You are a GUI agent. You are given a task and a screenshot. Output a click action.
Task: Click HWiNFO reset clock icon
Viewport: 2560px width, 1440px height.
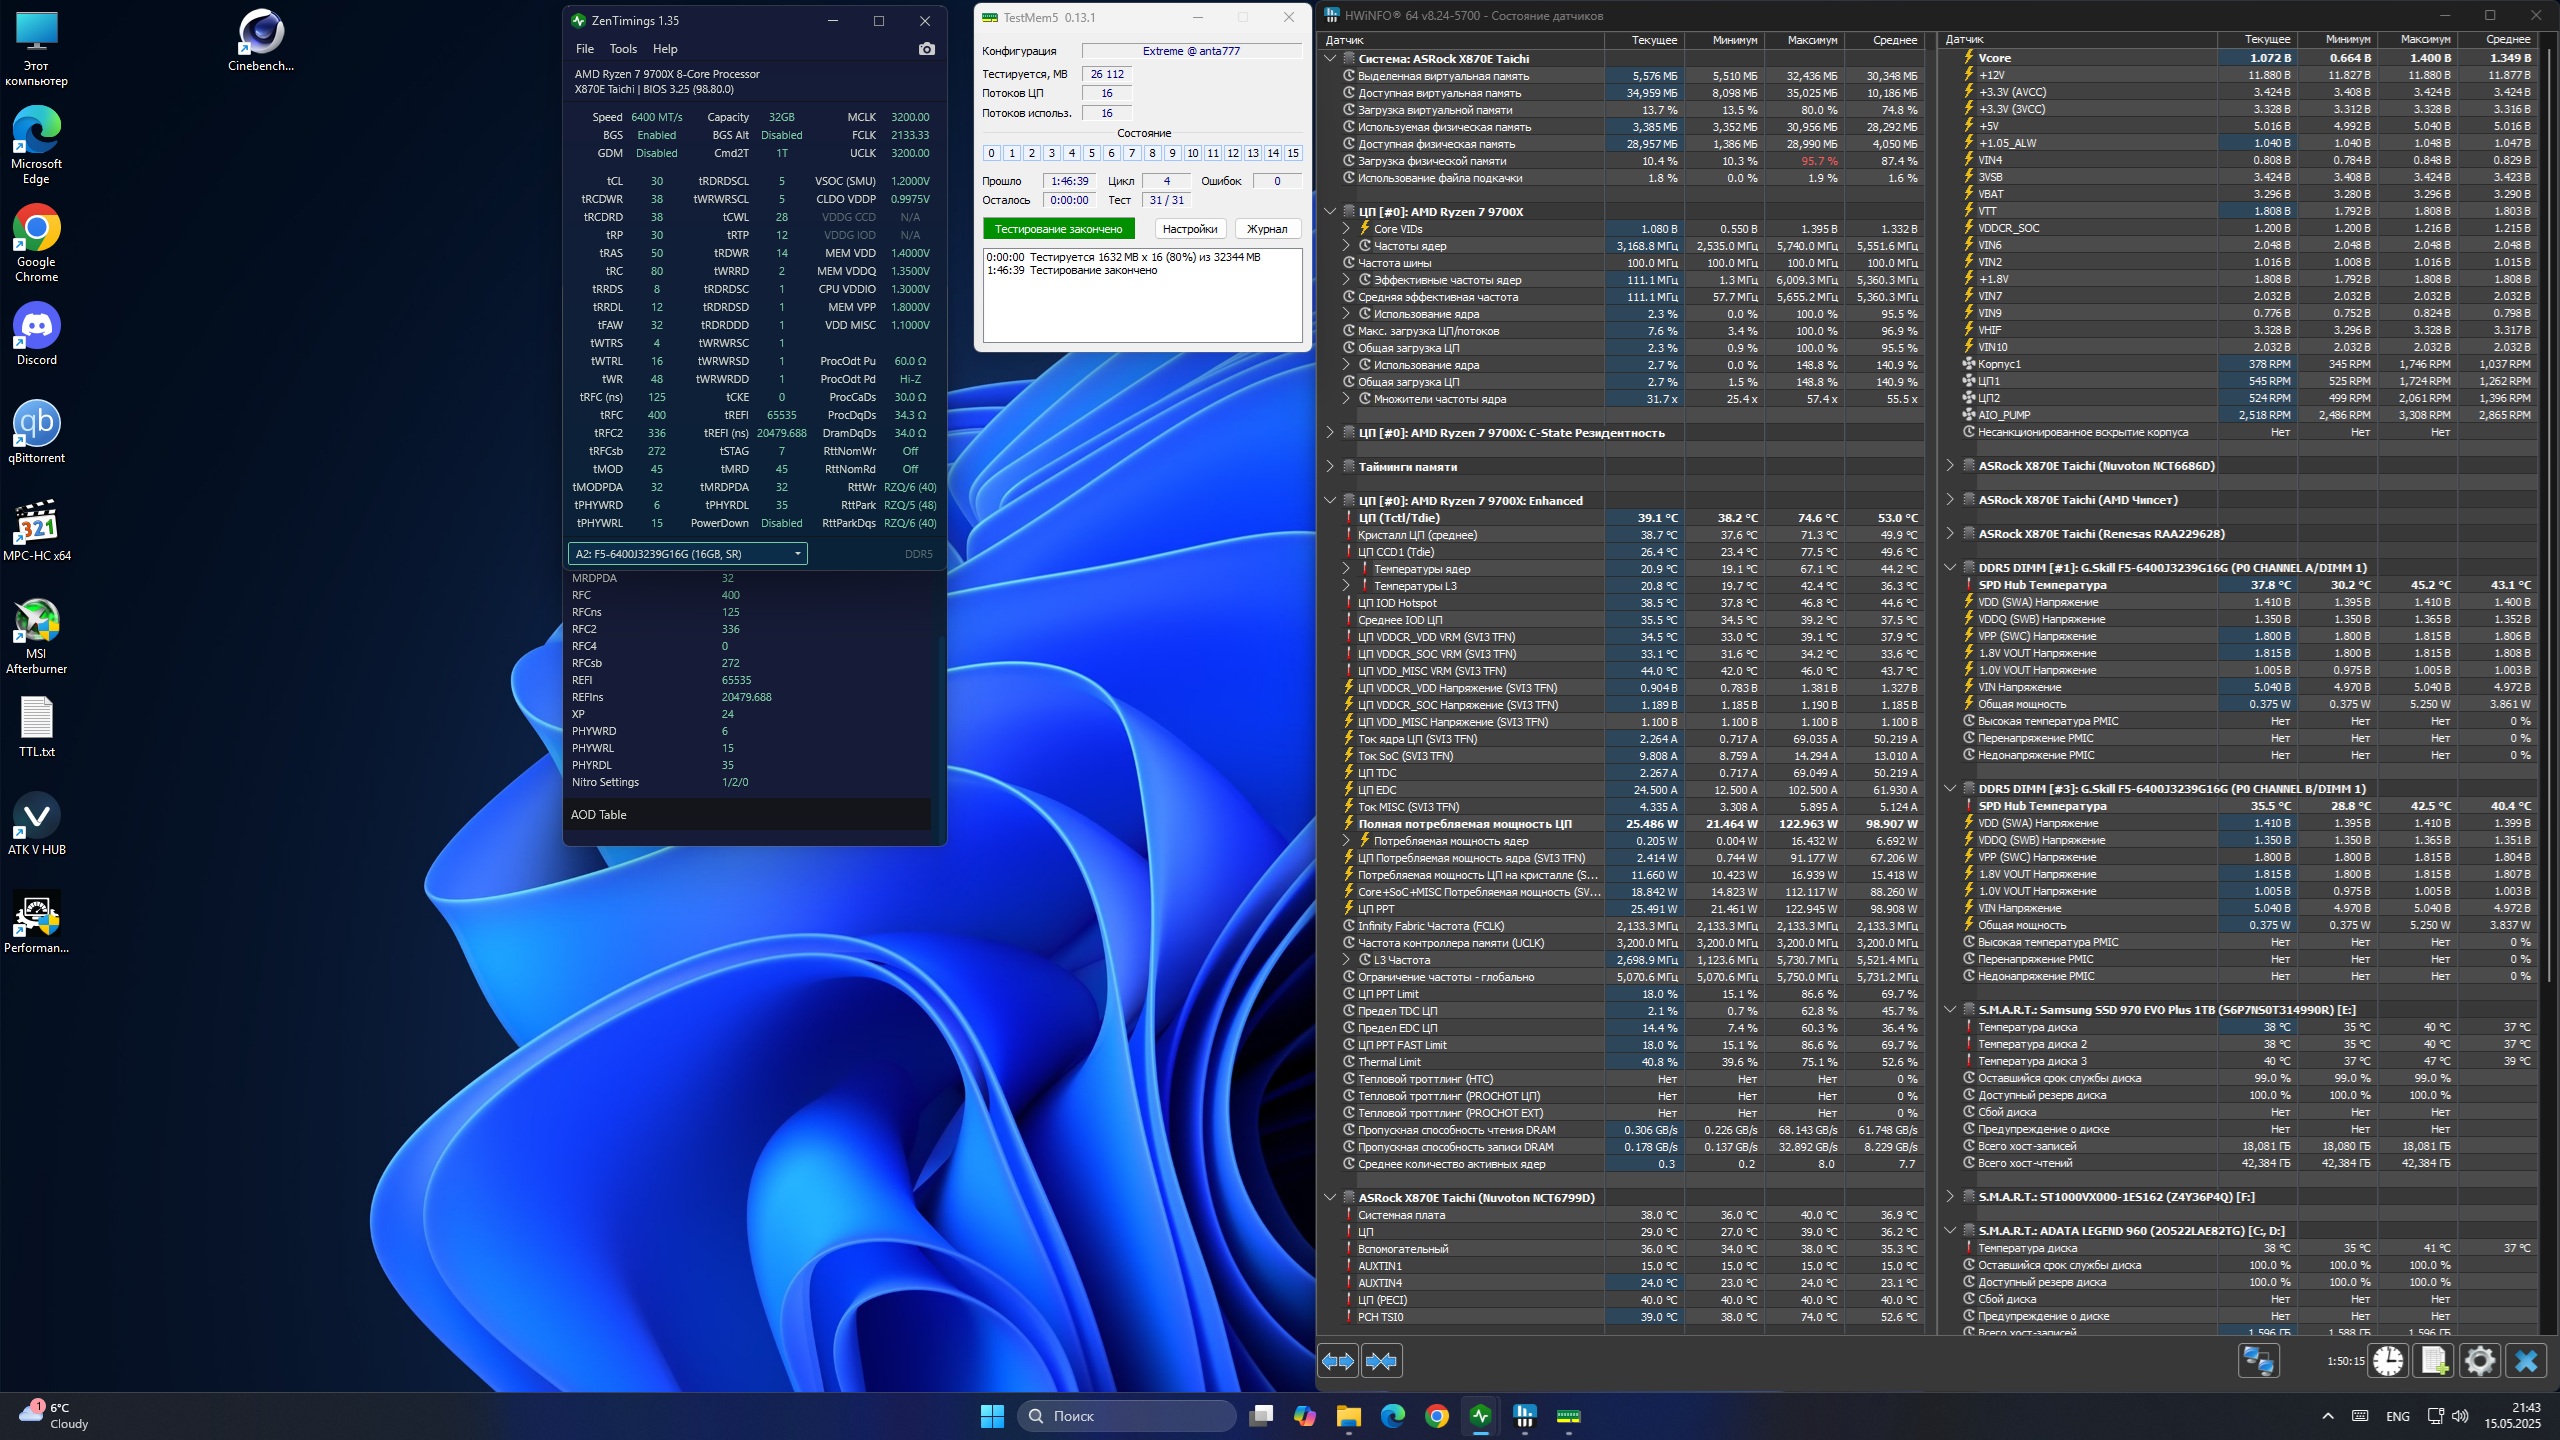pos(2388,1361)
